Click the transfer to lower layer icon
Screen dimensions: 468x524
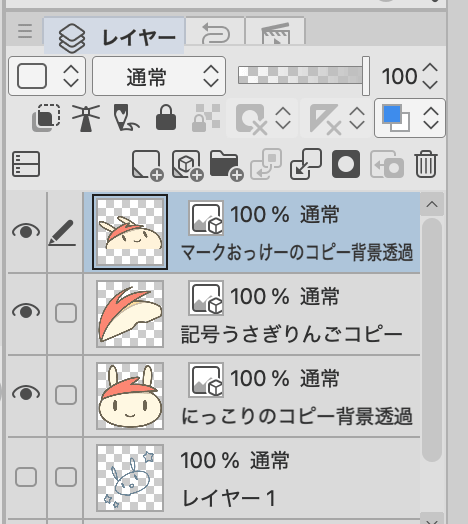[266, 164]
